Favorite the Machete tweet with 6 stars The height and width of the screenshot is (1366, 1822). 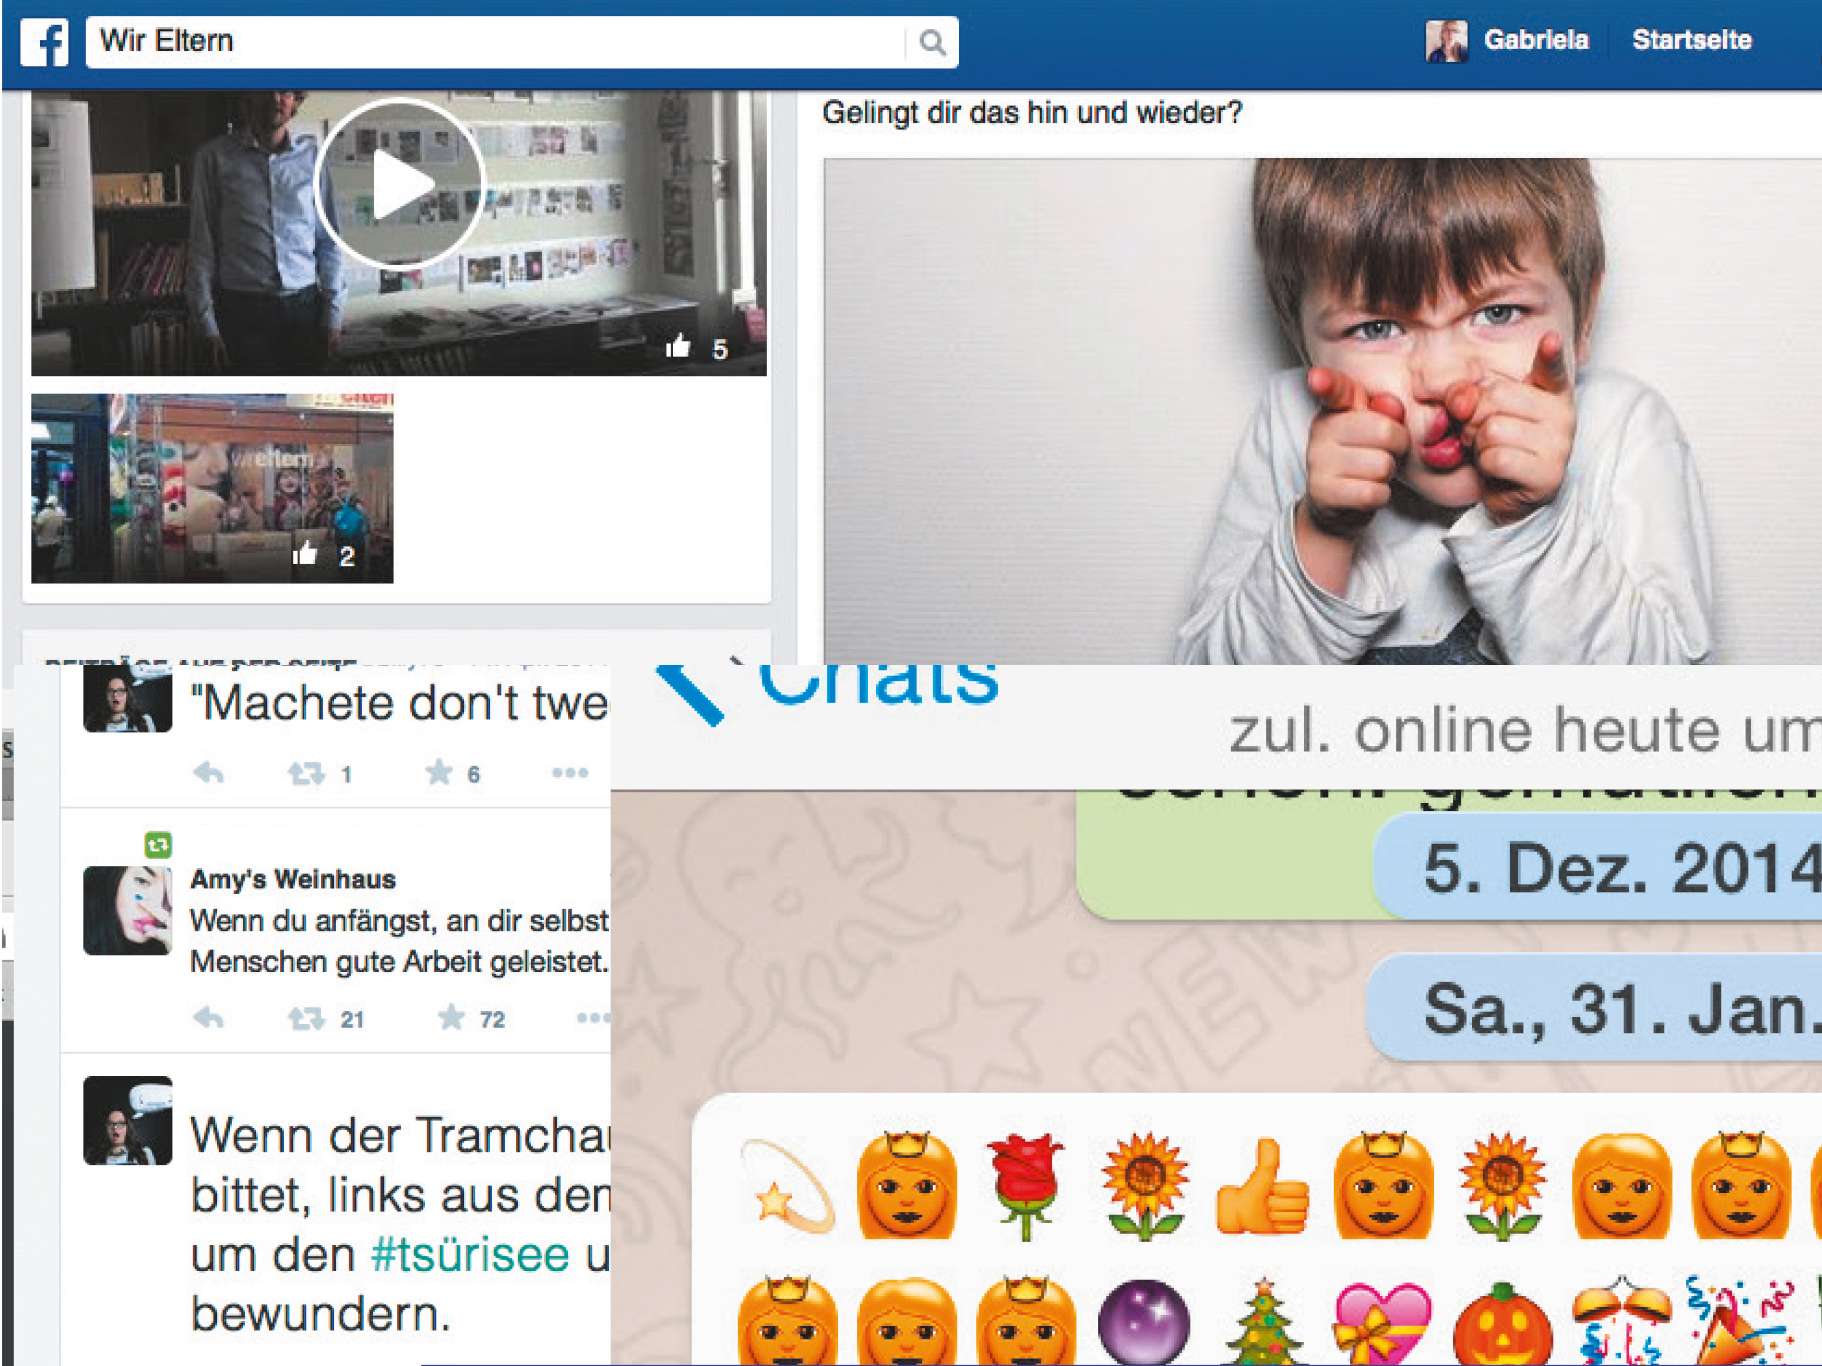[x=439, y=773]
